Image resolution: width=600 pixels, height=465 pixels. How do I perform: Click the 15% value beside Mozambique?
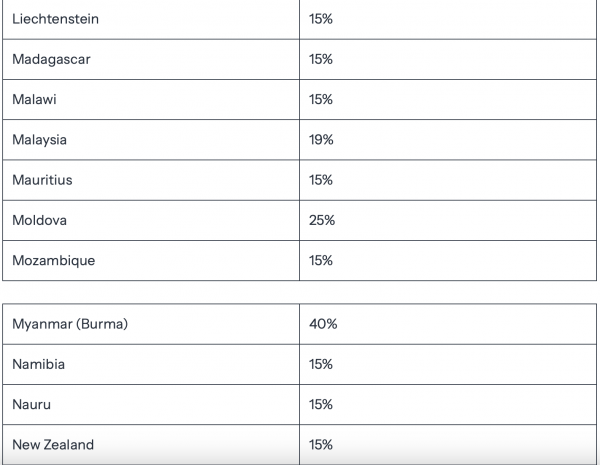click(321, 261)
